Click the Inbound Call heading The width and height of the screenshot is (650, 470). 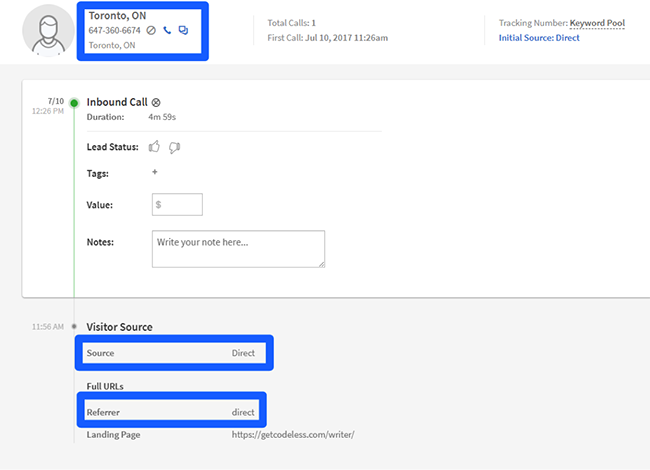117,102
